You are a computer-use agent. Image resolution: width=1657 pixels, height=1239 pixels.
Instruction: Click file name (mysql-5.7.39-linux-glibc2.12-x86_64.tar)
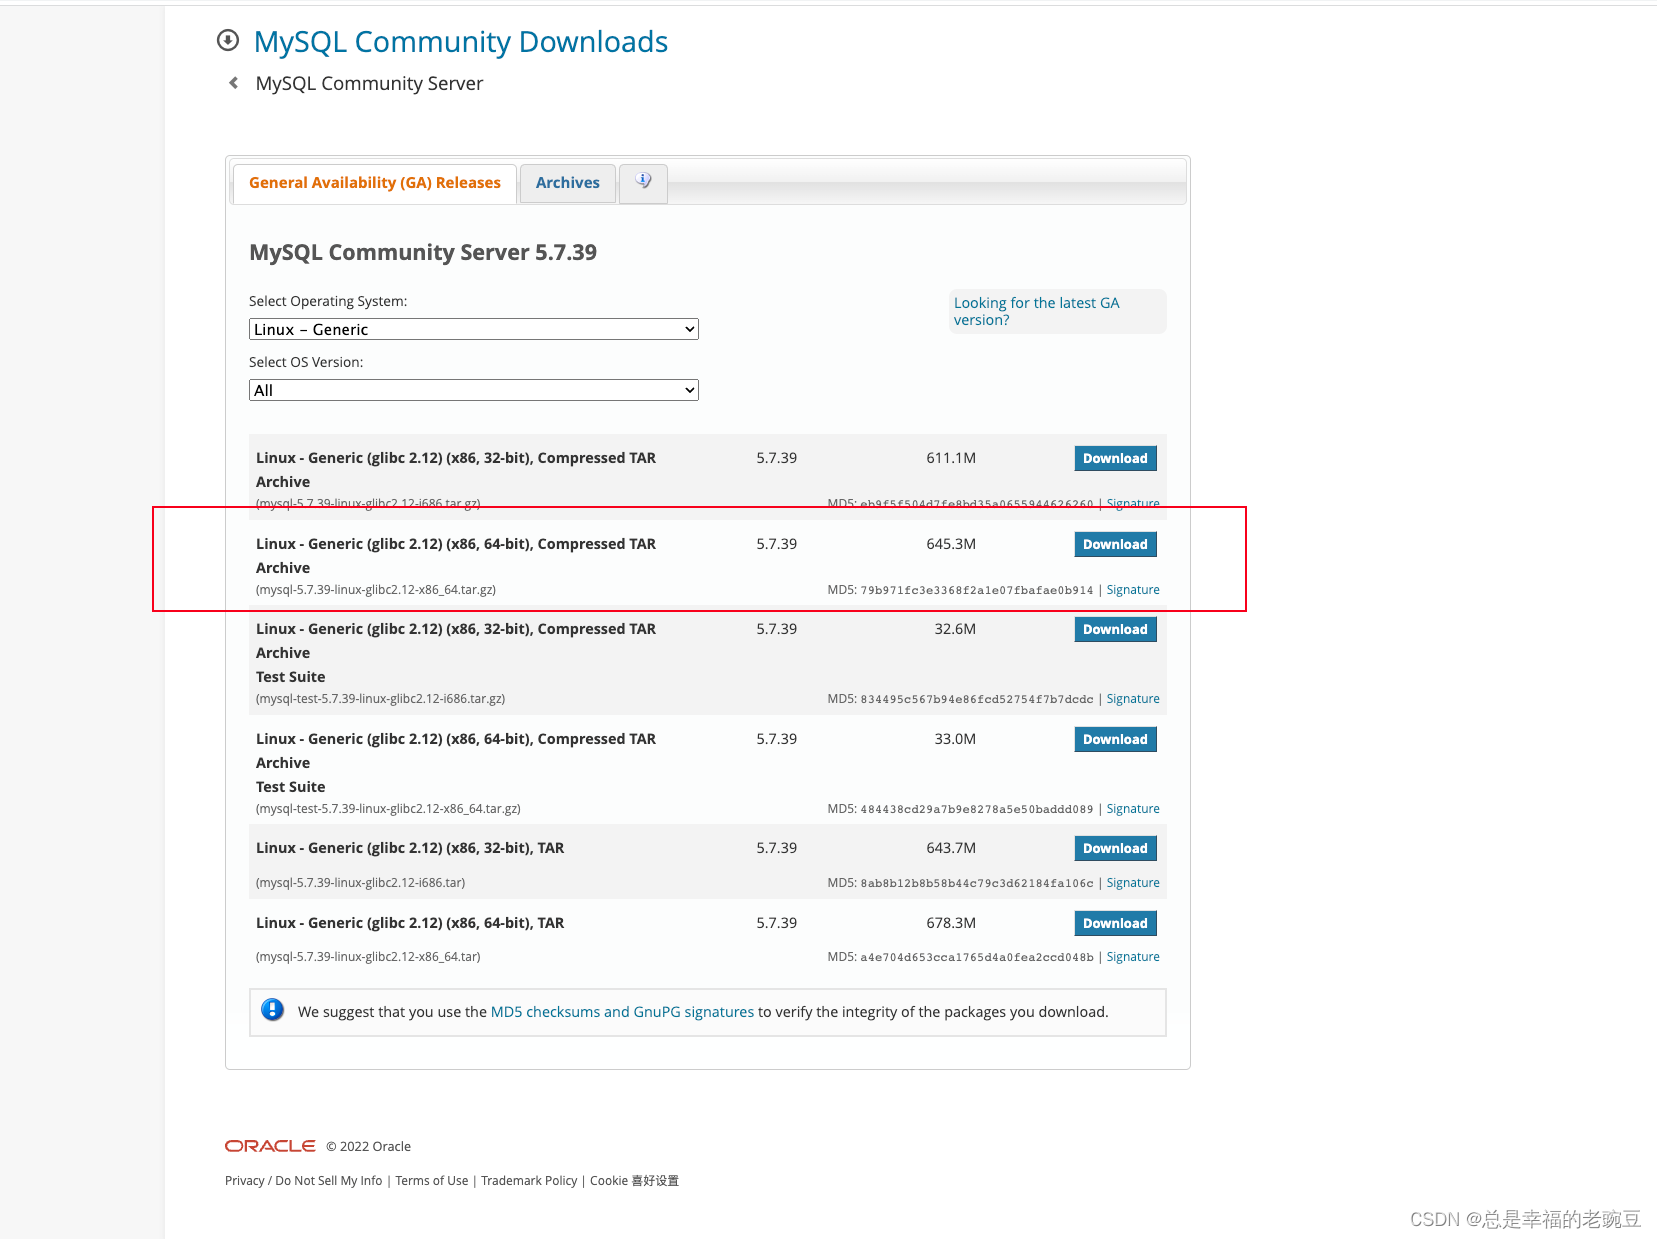(368, 957)
